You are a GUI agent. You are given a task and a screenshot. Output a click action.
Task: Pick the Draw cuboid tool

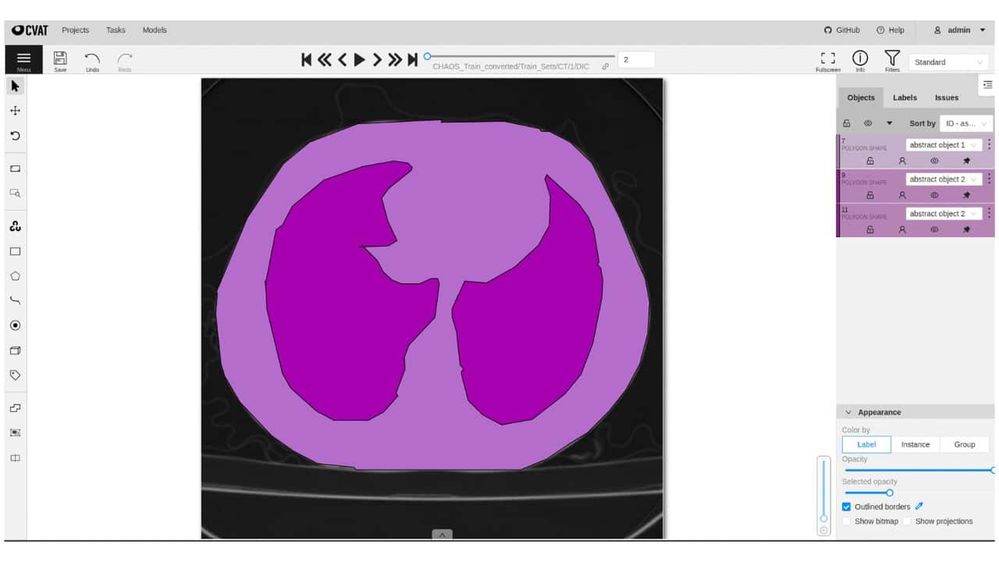pyautogui.click(x=15, y=350)
